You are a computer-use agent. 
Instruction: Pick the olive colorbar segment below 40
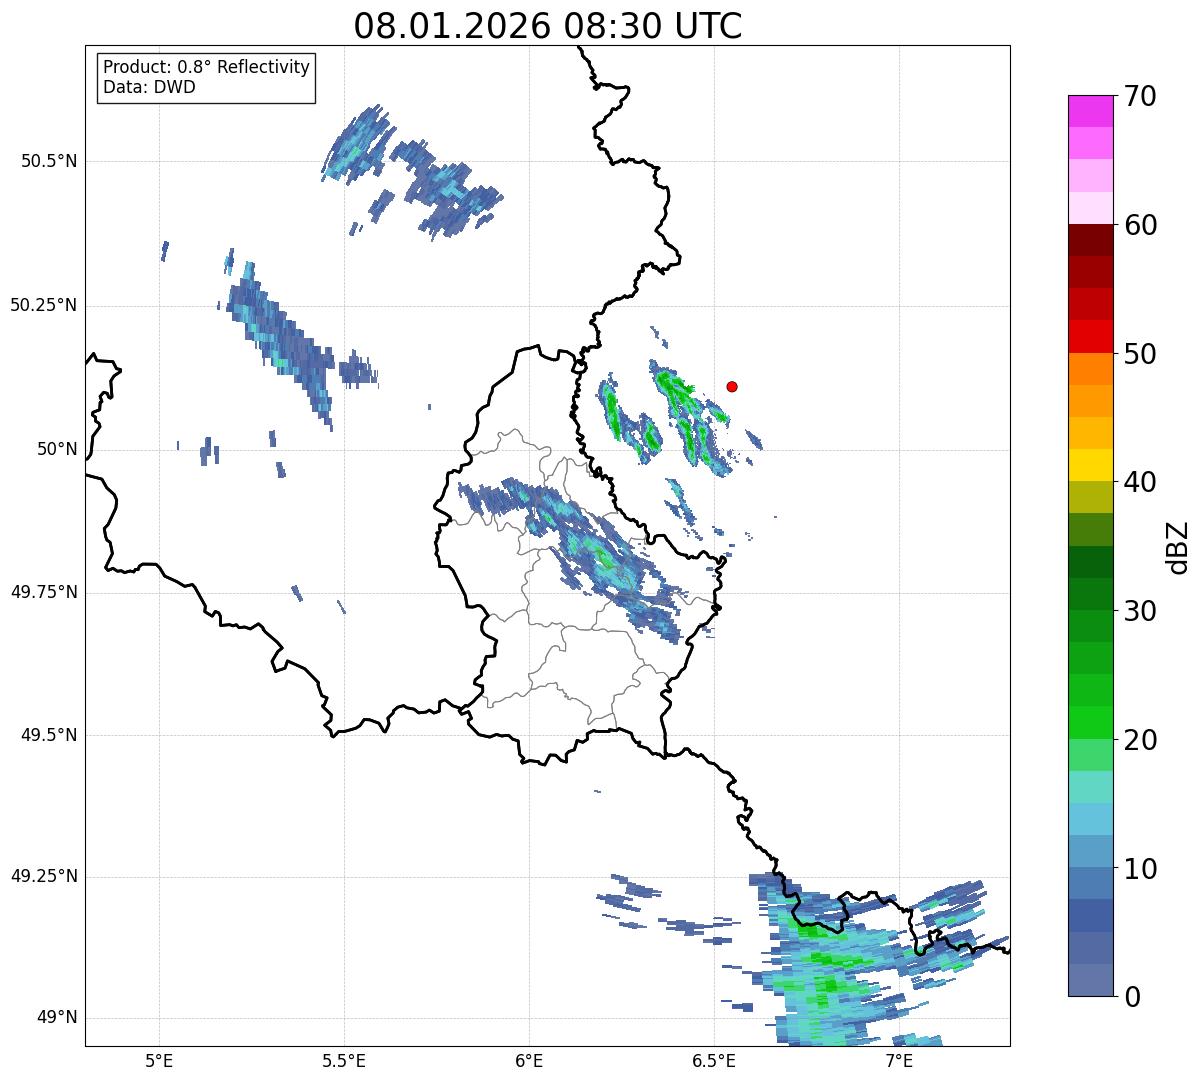coord(1090,497)
